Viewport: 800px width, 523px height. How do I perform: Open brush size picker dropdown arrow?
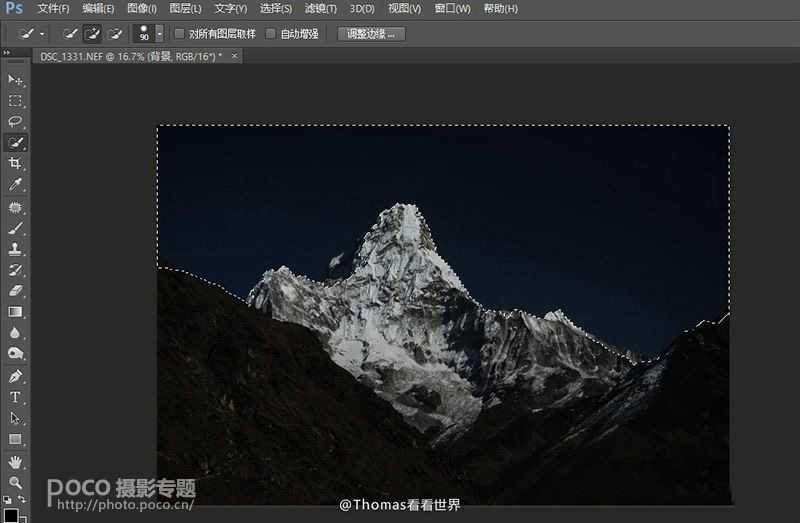click(160, 34)
